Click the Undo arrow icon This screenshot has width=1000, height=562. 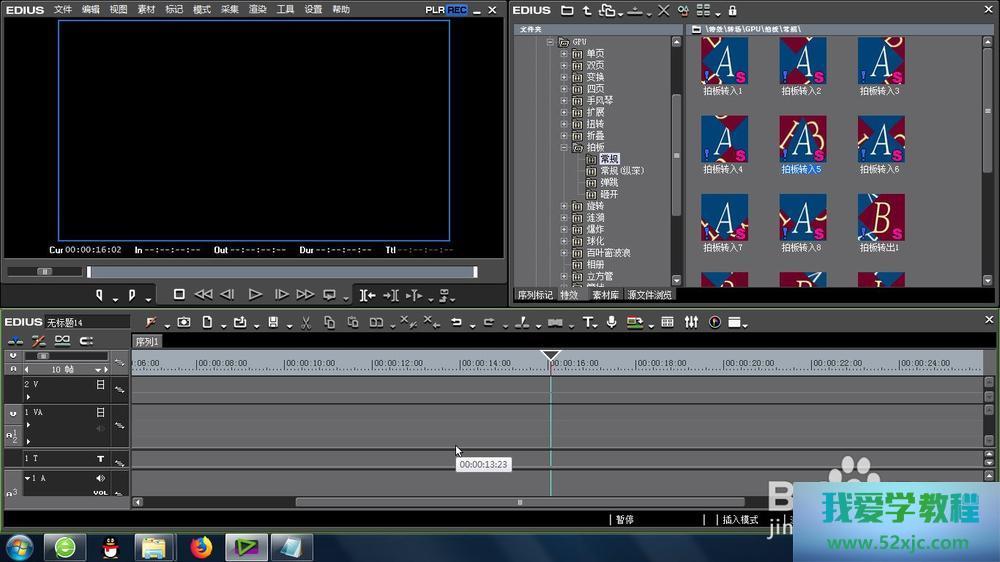tap(456, 322)
